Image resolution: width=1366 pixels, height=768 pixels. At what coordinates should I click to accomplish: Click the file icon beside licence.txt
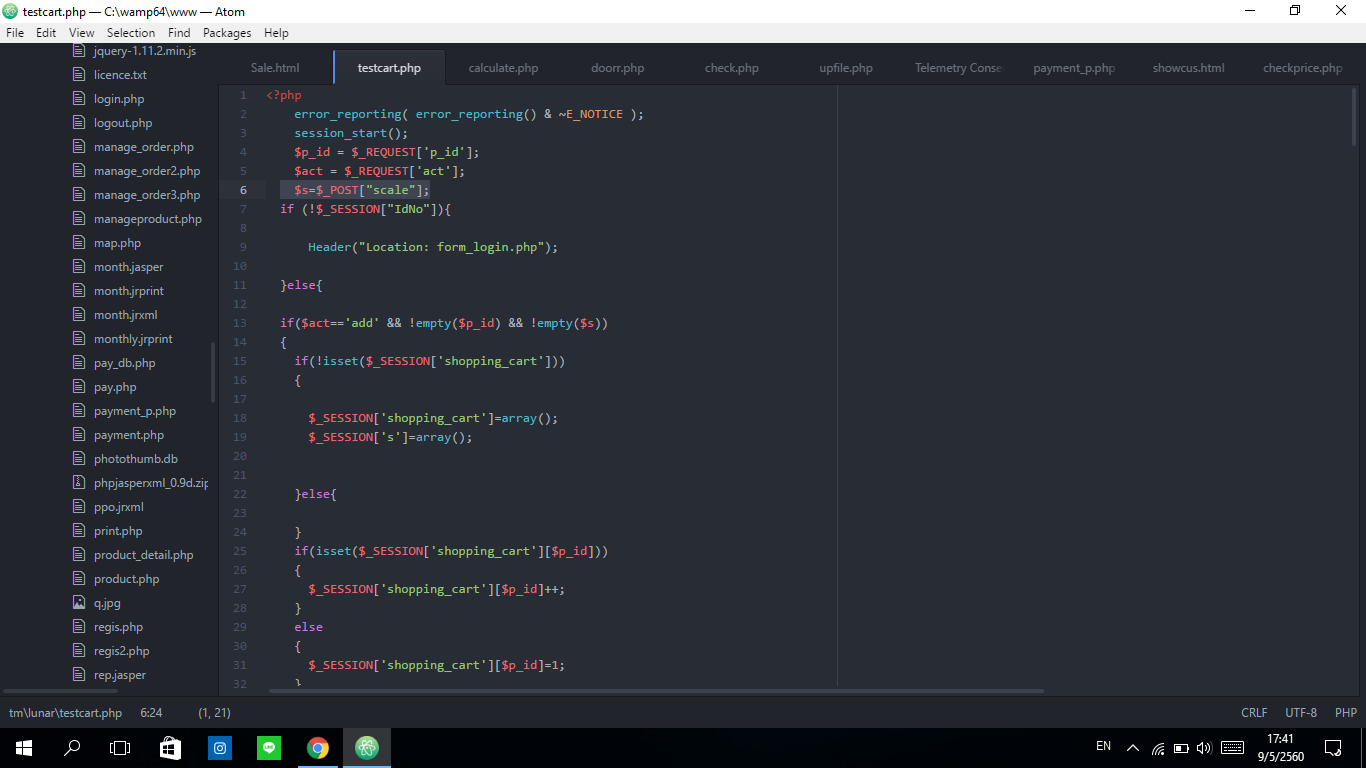tap(79, 75)
